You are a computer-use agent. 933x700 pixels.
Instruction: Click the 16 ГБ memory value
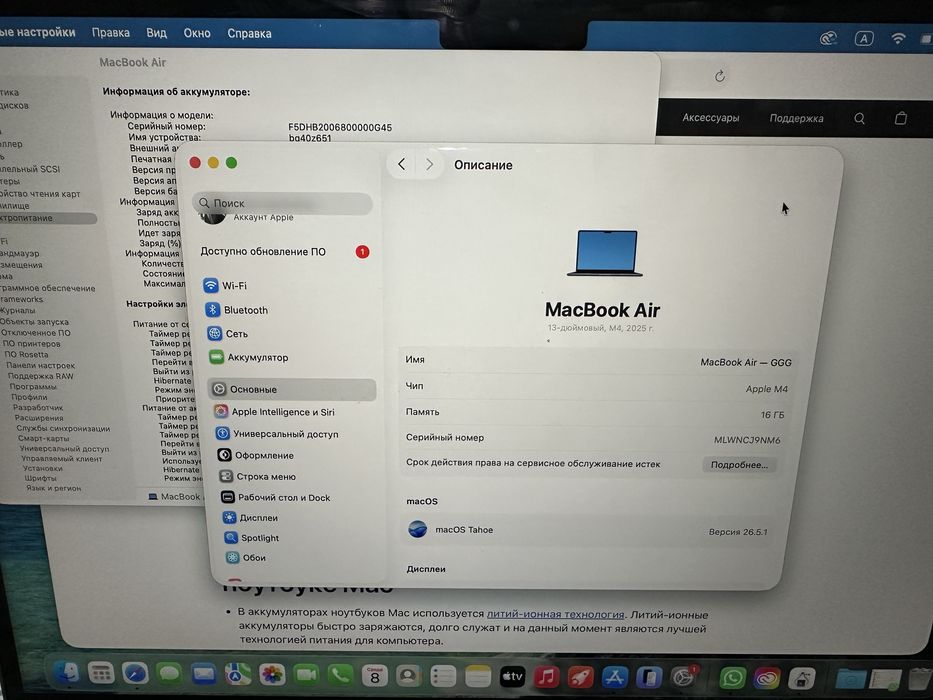tap(772, 415)
